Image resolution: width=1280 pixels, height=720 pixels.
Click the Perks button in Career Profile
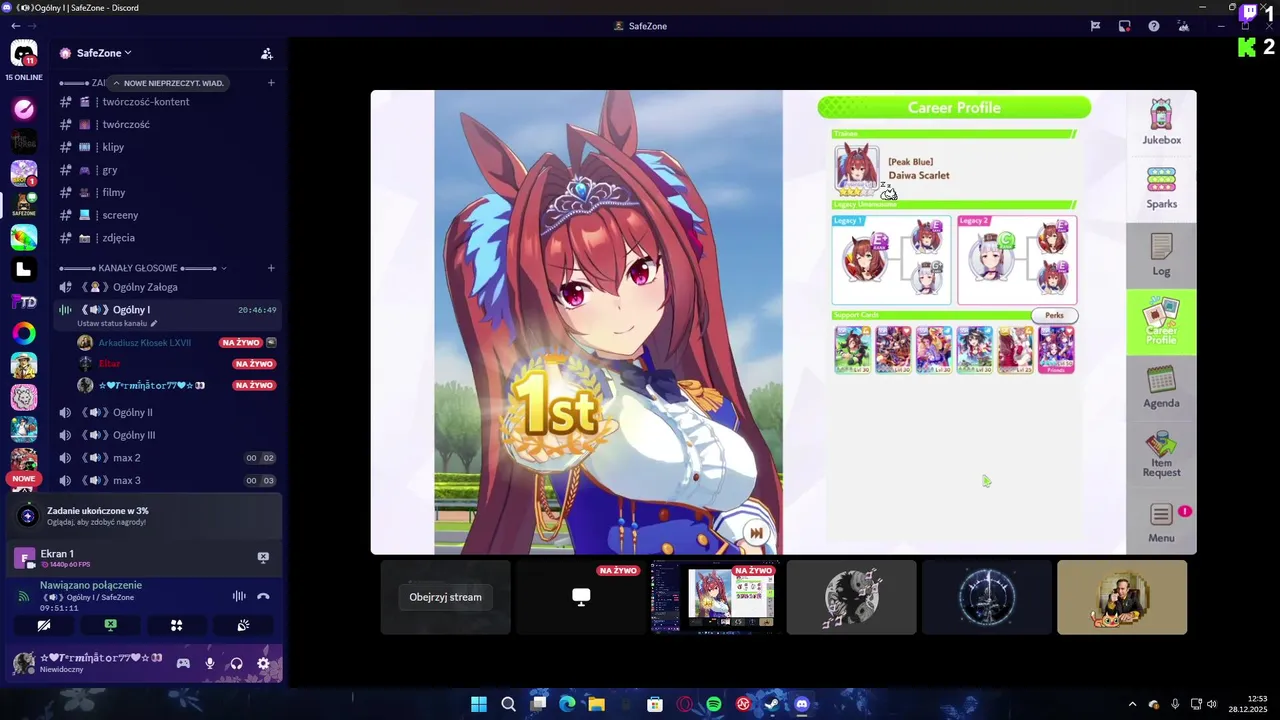(x=1054, y=315)
